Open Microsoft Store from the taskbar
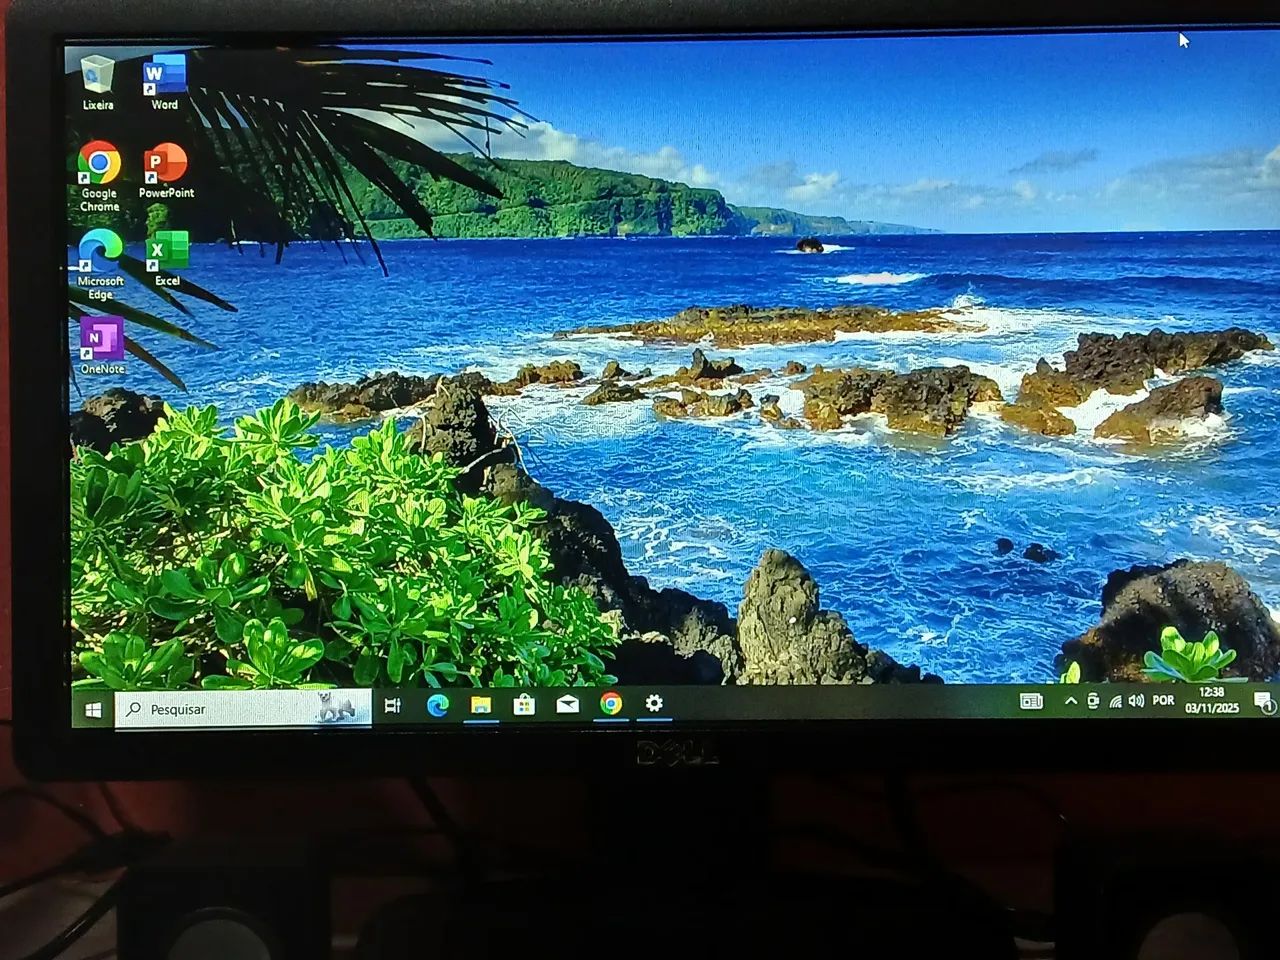1280x960 pixels. [524, 704]
